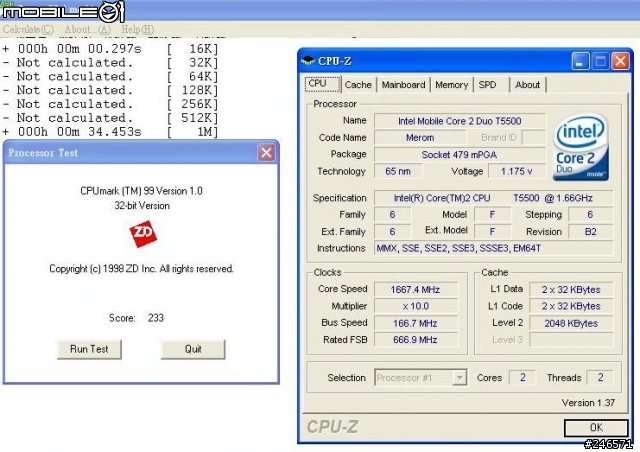
Task: Click the L1 Data value 2 x 32 KBytes
Action: 571,289
